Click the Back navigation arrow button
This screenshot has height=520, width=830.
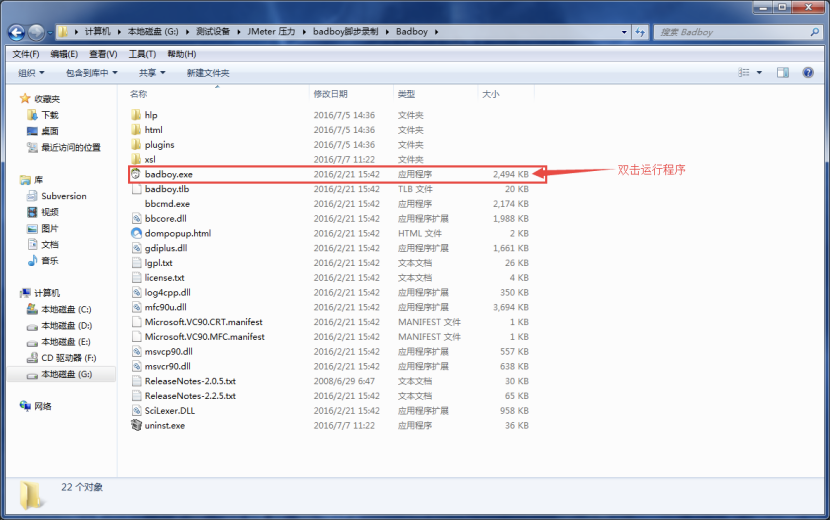pyautogui.click(x=16, y=32)
